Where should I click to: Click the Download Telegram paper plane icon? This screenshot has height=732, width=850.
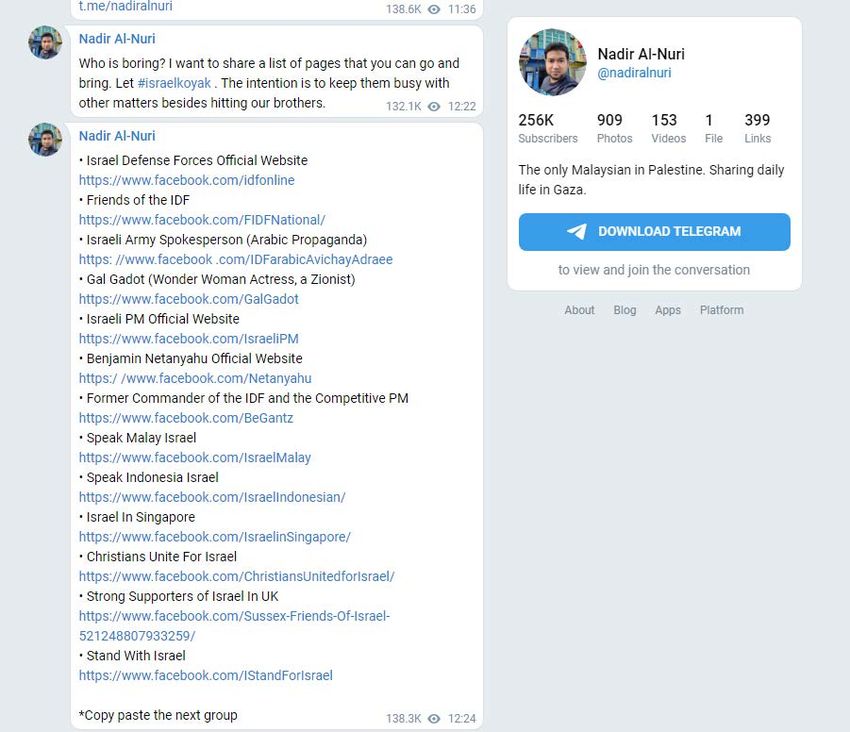[x=577, y=232]
